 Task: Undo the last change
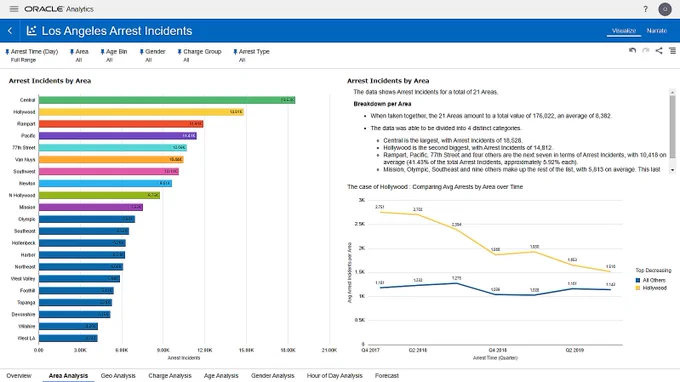click(x=632, y=51)
